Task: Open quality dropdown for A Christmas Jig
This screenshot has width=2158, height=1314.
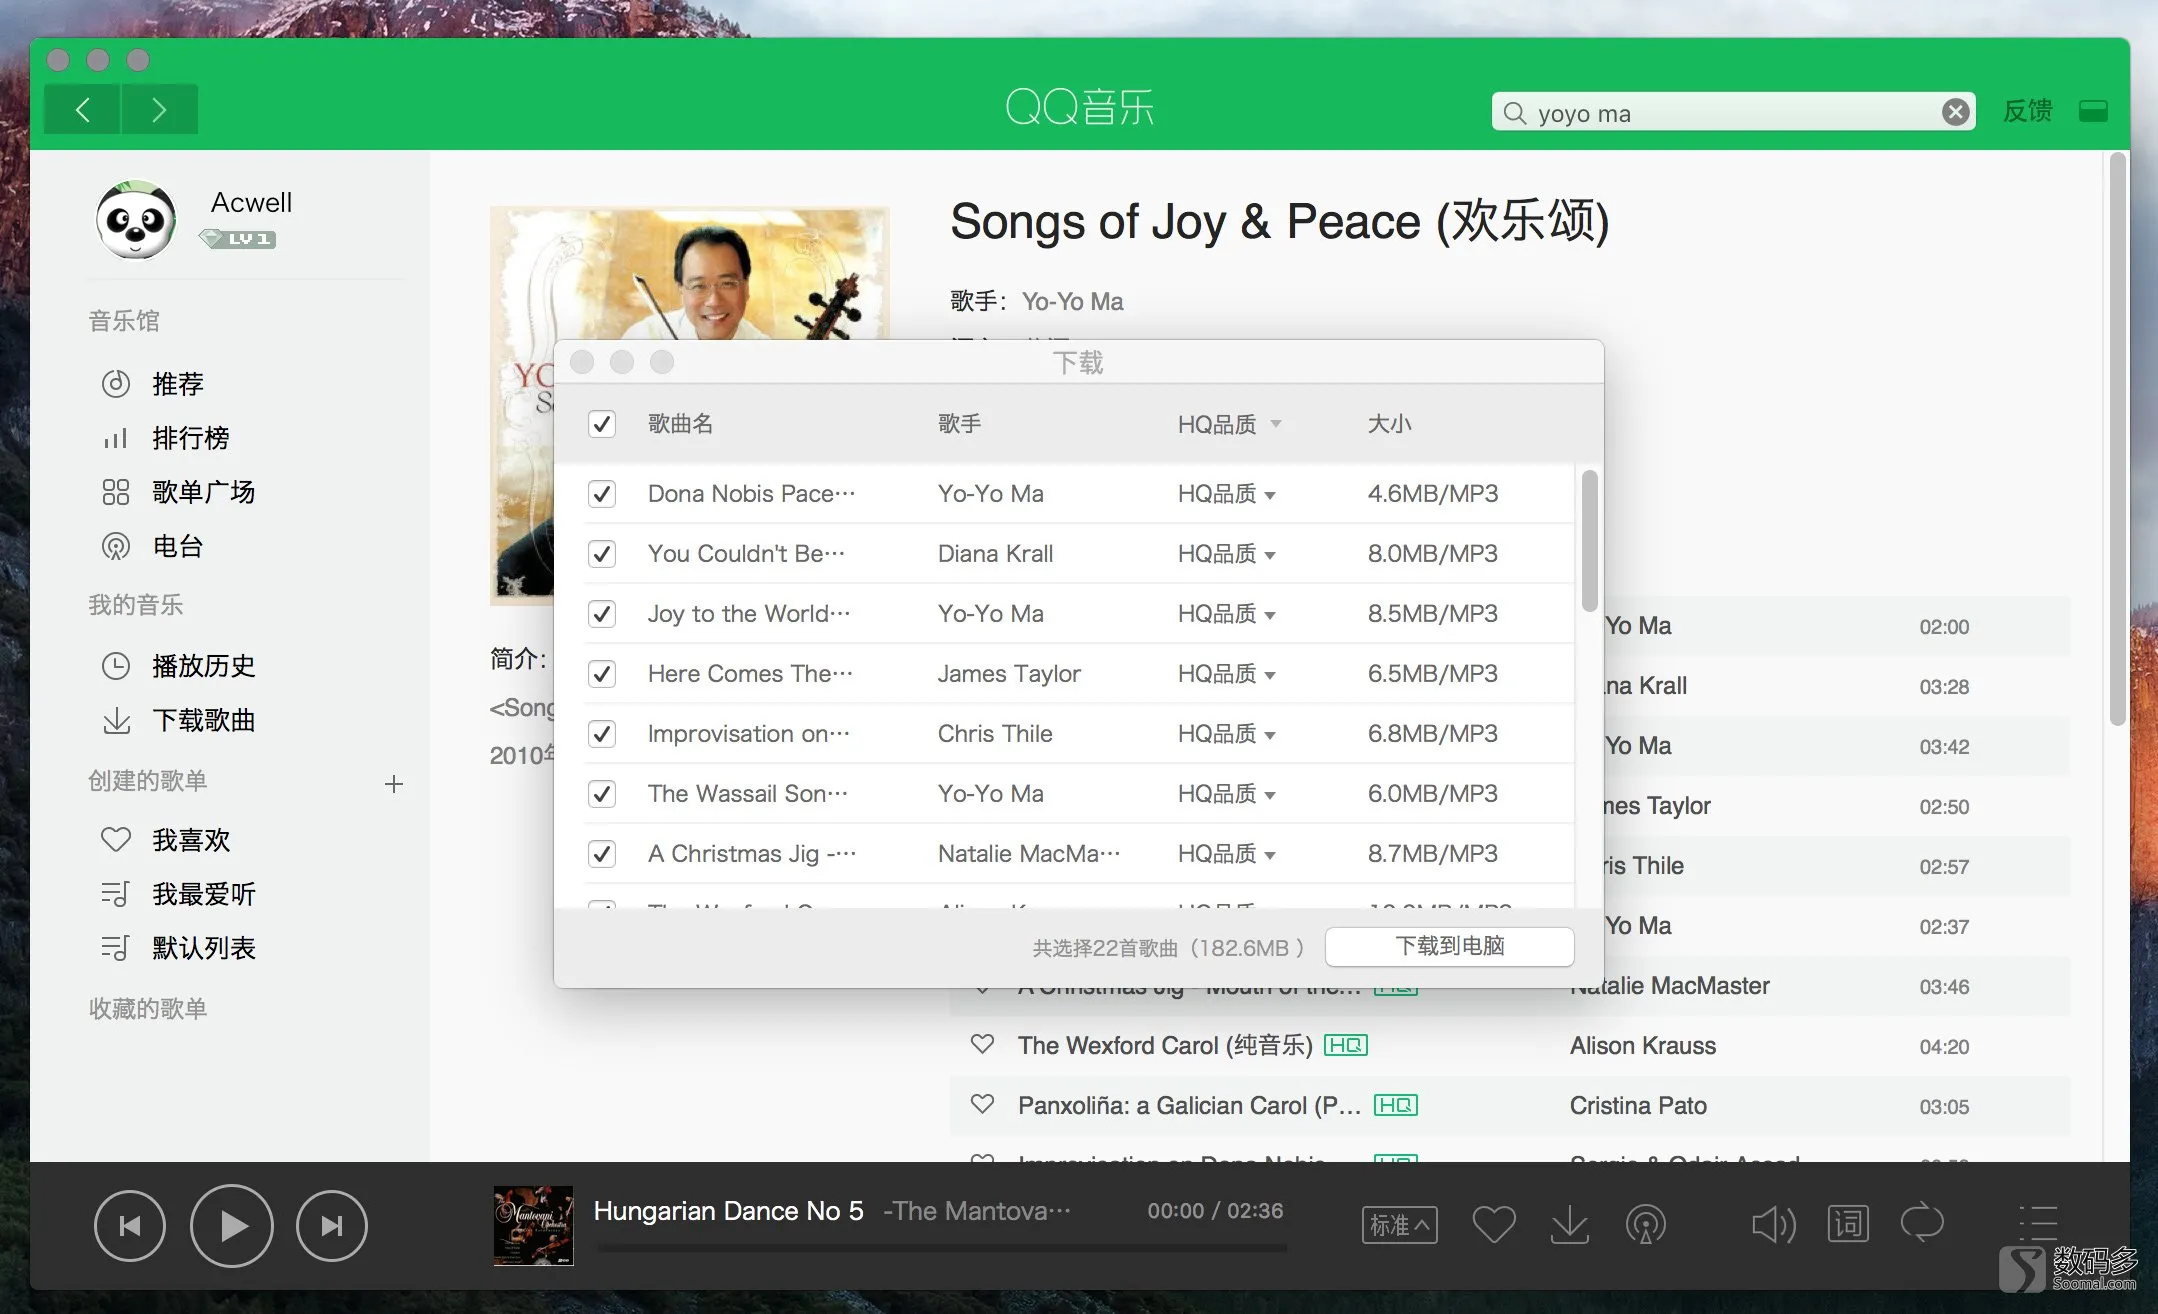Action: click(x=1227, y=854)
